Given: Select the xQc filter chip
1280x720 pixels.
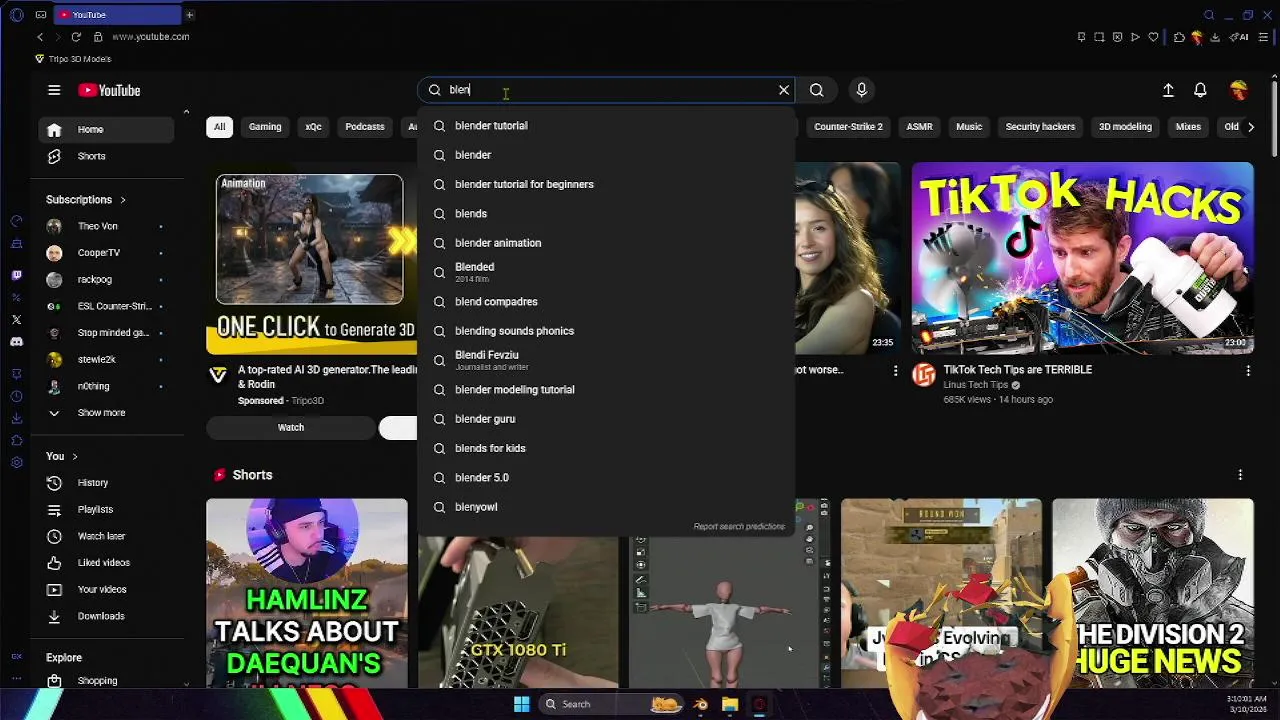Looking at the screenshot, I should [313, 127].
